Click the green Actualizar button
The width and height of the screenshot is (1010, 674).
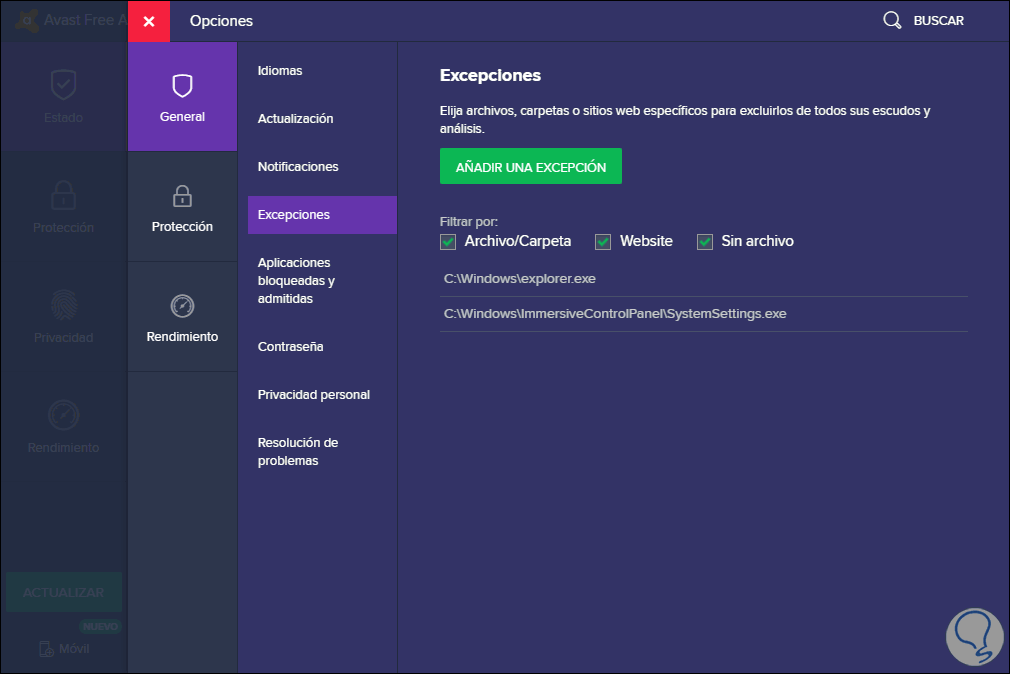(64, 592)
